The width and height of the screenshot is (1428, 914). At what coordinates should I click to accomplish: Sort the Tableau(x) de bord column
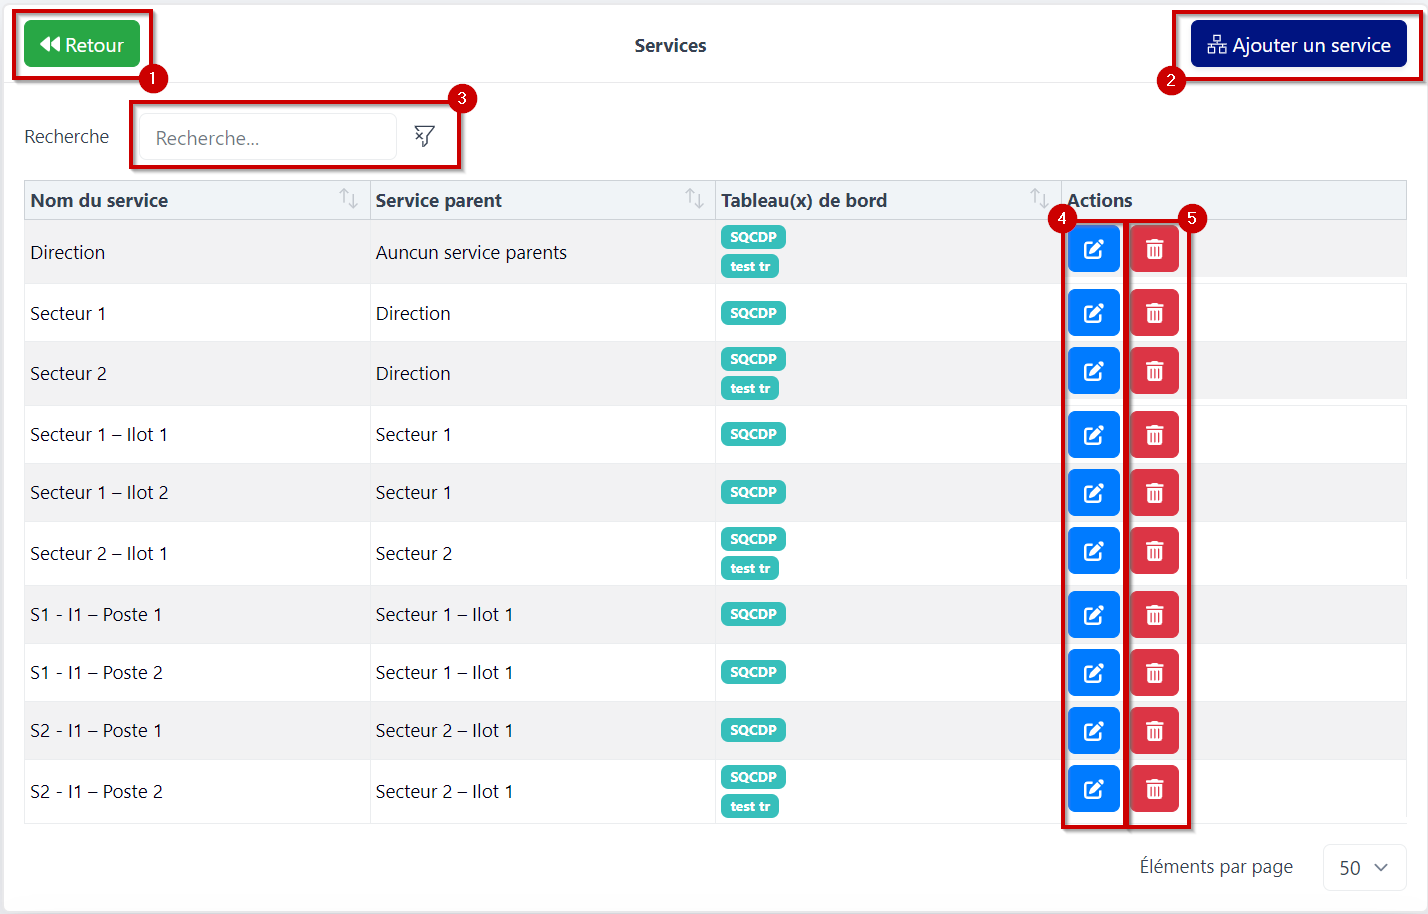coord(1041,199)
